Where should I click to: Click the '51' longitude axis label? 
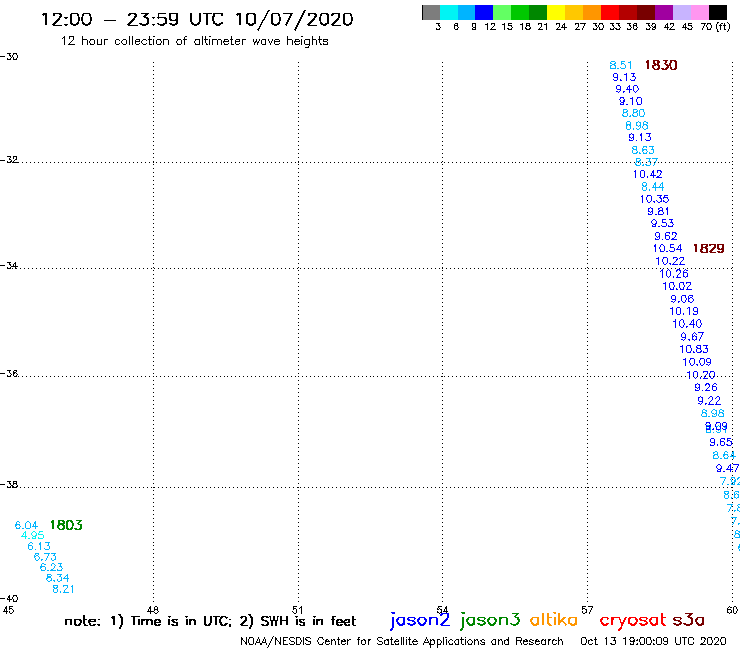click(x=297, y=610)
